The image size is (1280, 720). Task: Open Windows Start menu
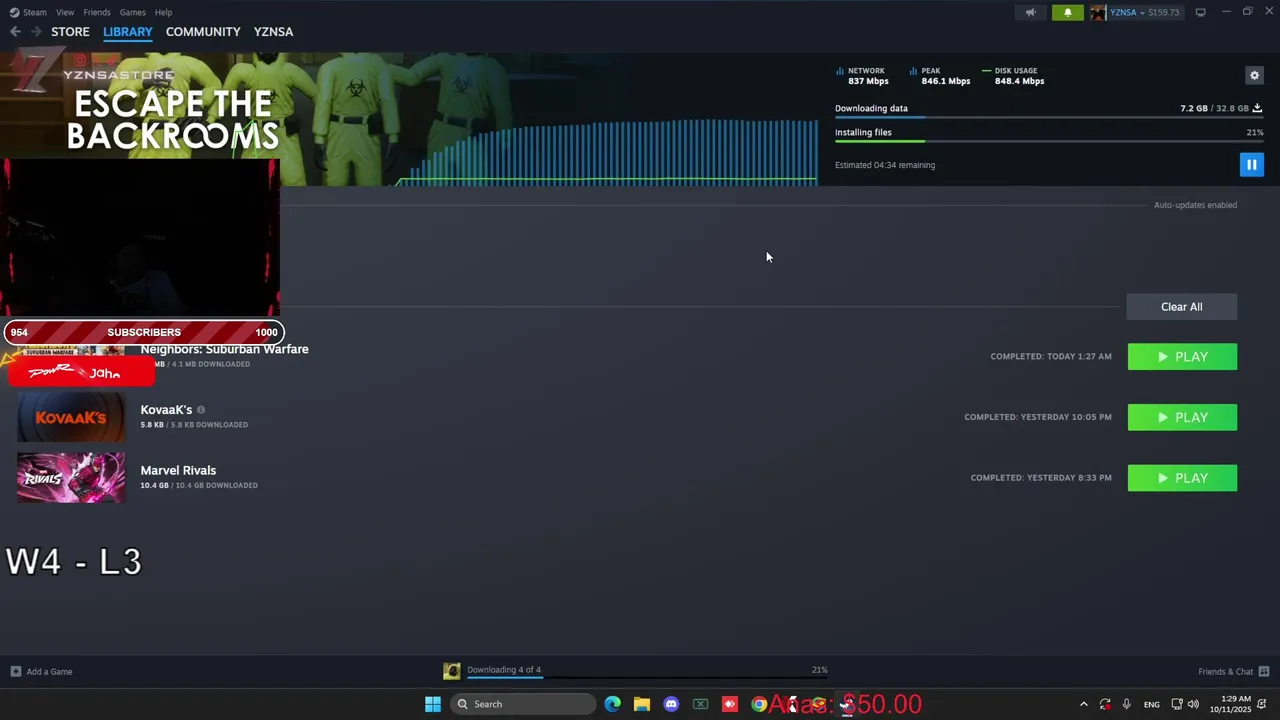[432, 704]
